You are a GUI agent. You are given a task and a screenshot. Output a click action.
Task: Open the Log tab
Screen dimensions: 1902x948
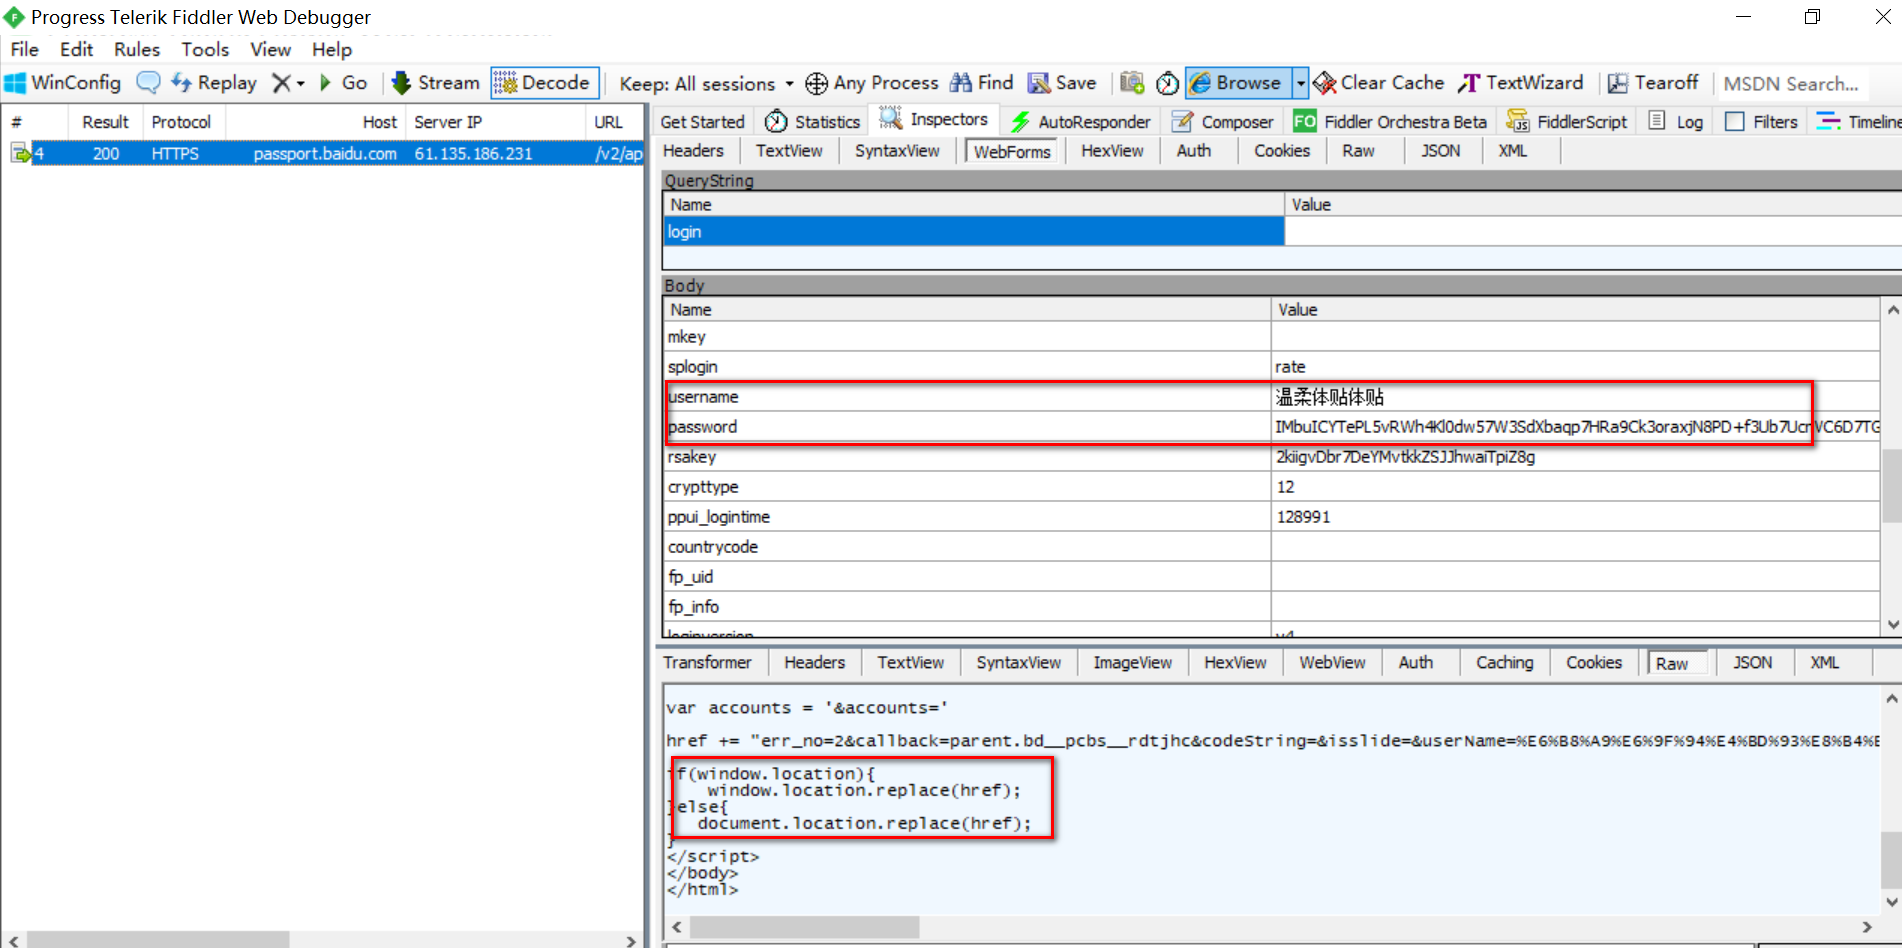1676,122
